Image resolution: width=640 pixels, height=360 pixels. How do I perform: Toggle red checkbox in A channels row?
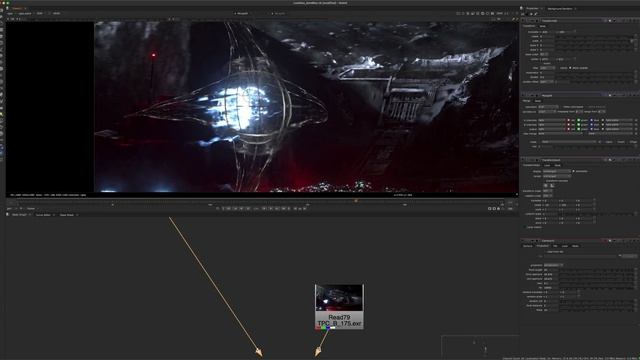tap(569, 120)
